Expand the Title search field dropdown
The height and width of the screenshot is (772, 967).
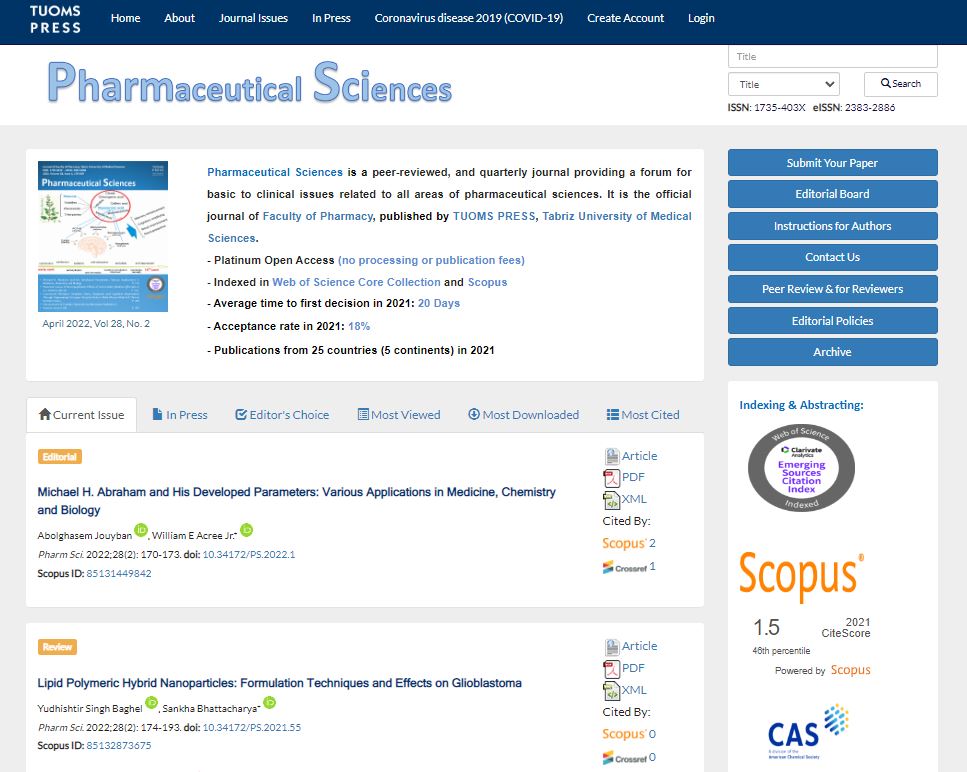(783, 85)
